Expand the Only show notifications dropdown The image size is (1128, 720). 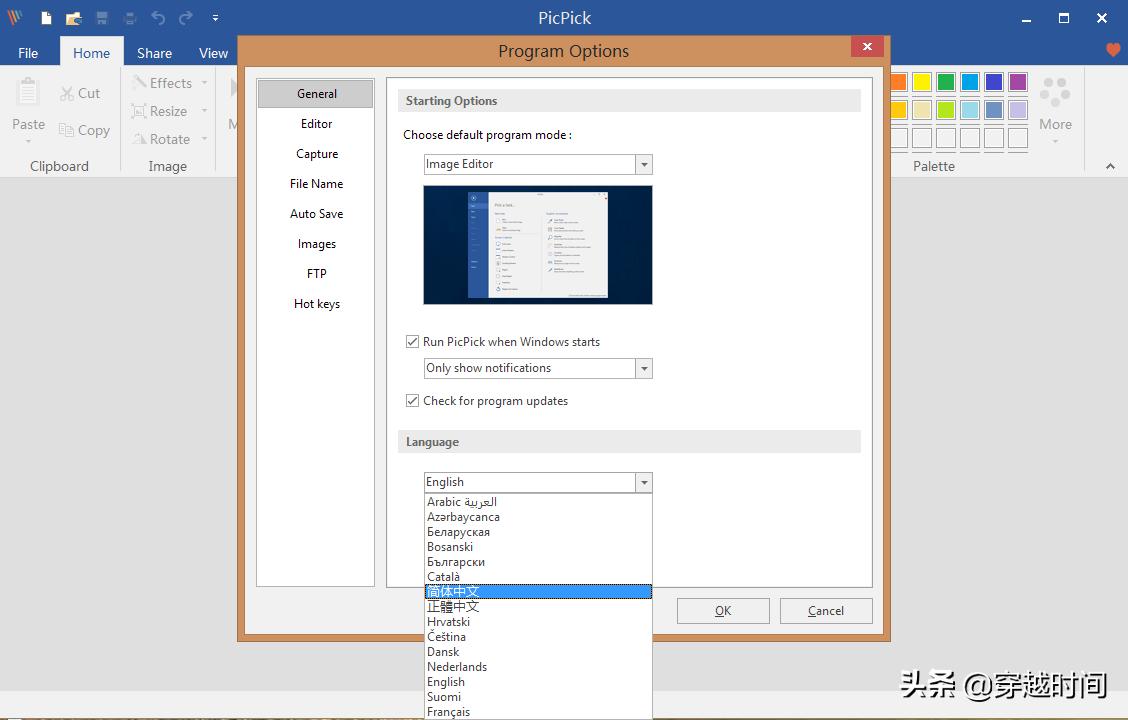point(644,369)
